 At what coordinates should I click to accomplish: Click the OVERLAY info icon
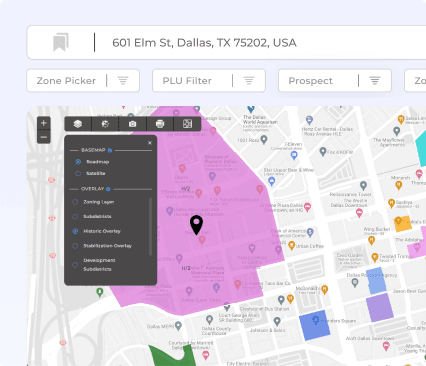pos(108,189)
